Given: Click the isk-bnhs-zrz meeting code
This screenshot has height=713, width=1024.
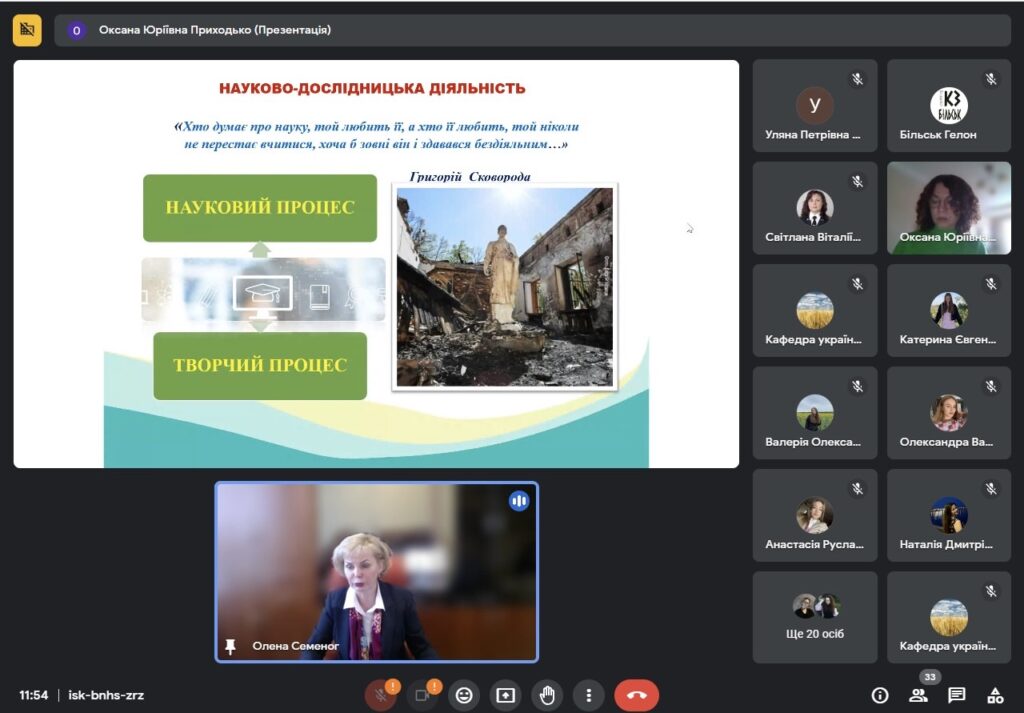Looking at the screenshot, I should click(106, 695).
